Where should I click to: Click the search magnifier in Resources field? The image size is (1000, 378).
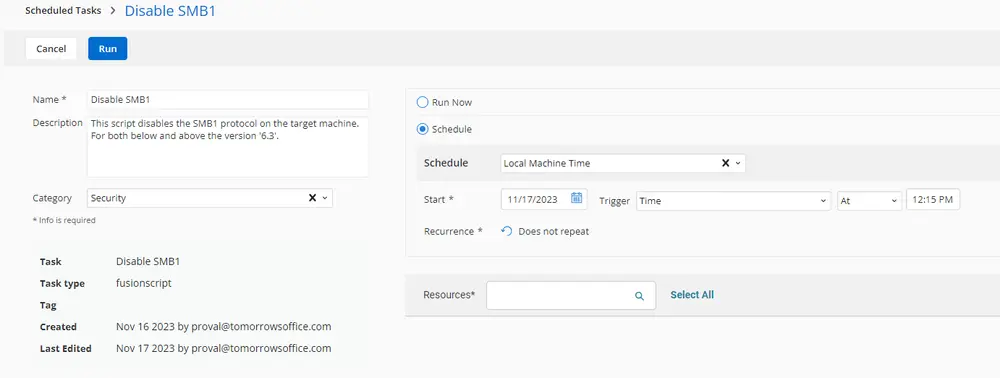pyautogui.click(x=639, y=296)
